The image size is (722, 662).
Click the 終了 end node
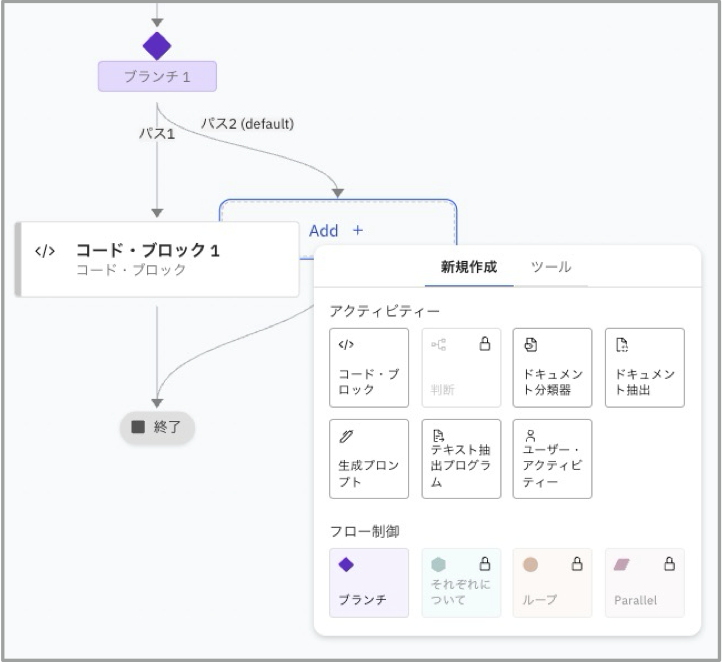coord(157,427)
